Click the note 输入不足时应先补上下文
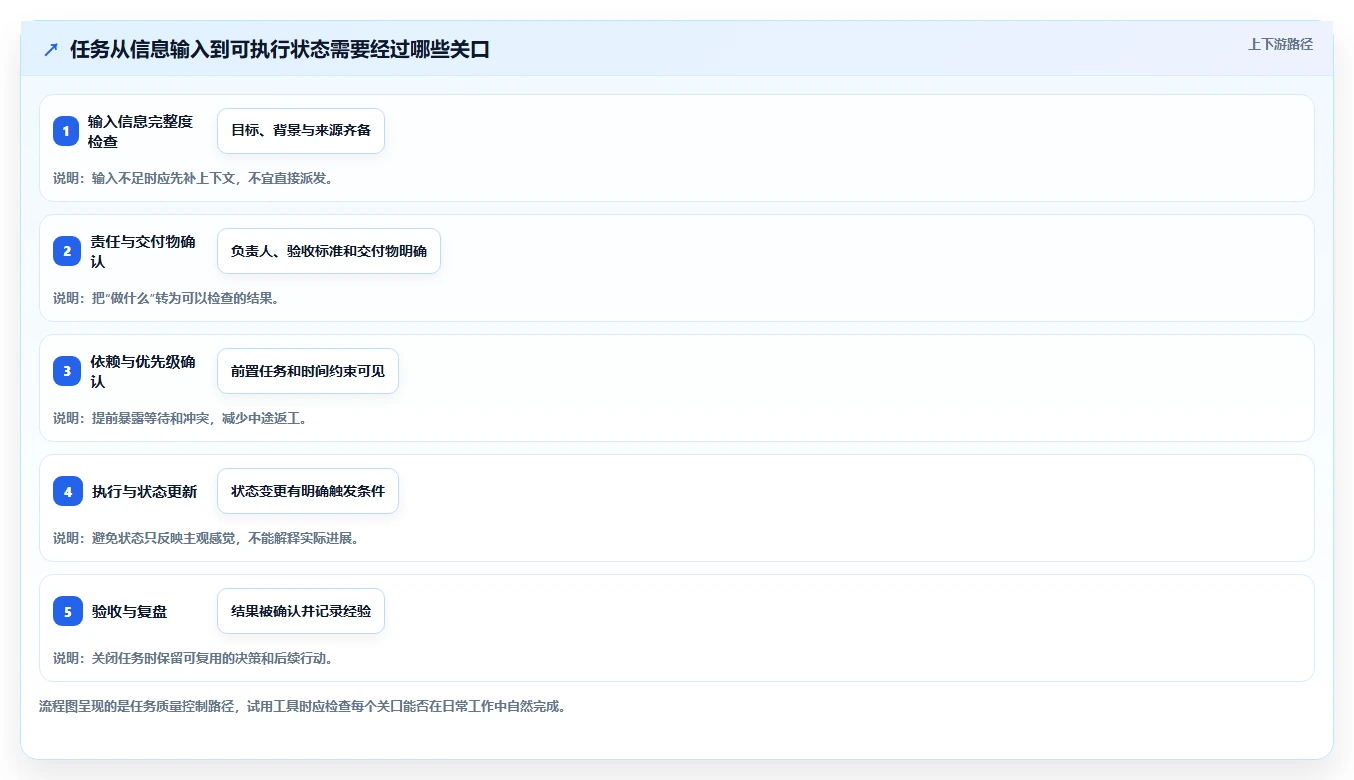 click(193, 178)
